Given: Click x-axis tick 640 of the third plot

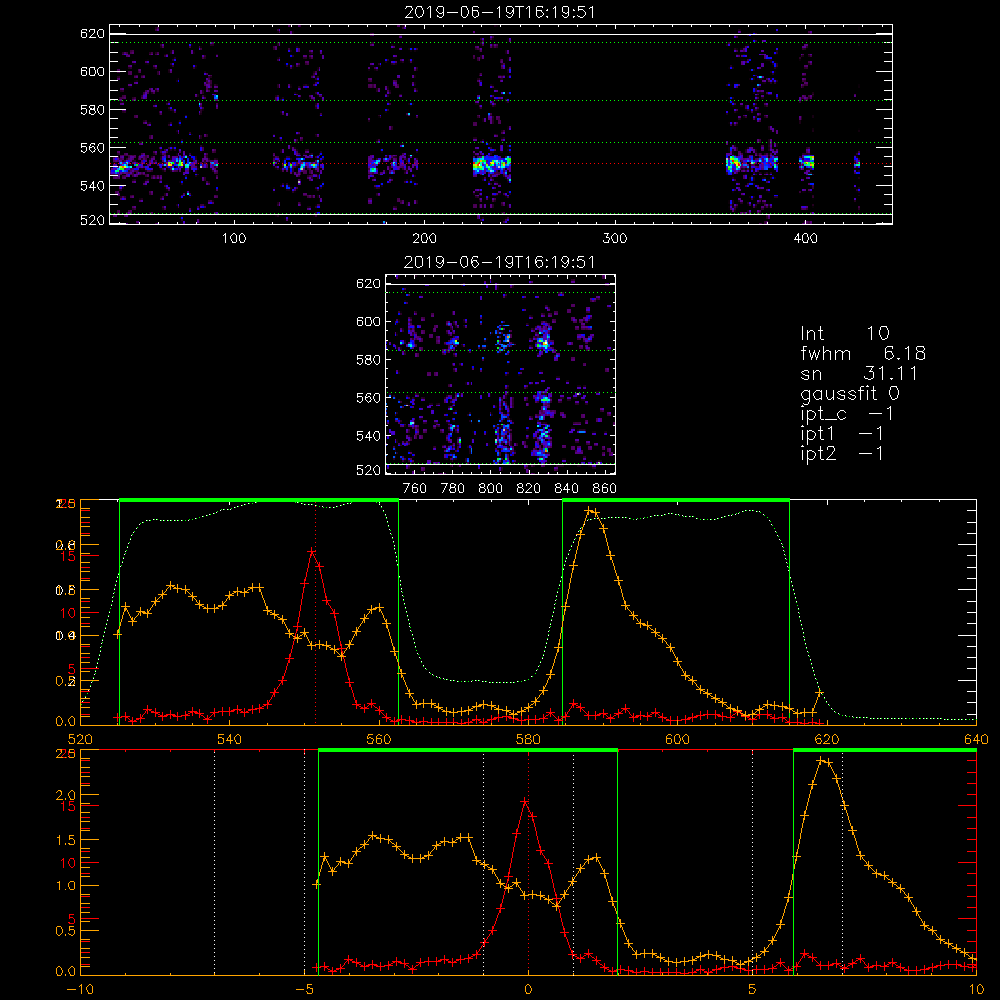Looking at the screenshot, I should [976, 739].
